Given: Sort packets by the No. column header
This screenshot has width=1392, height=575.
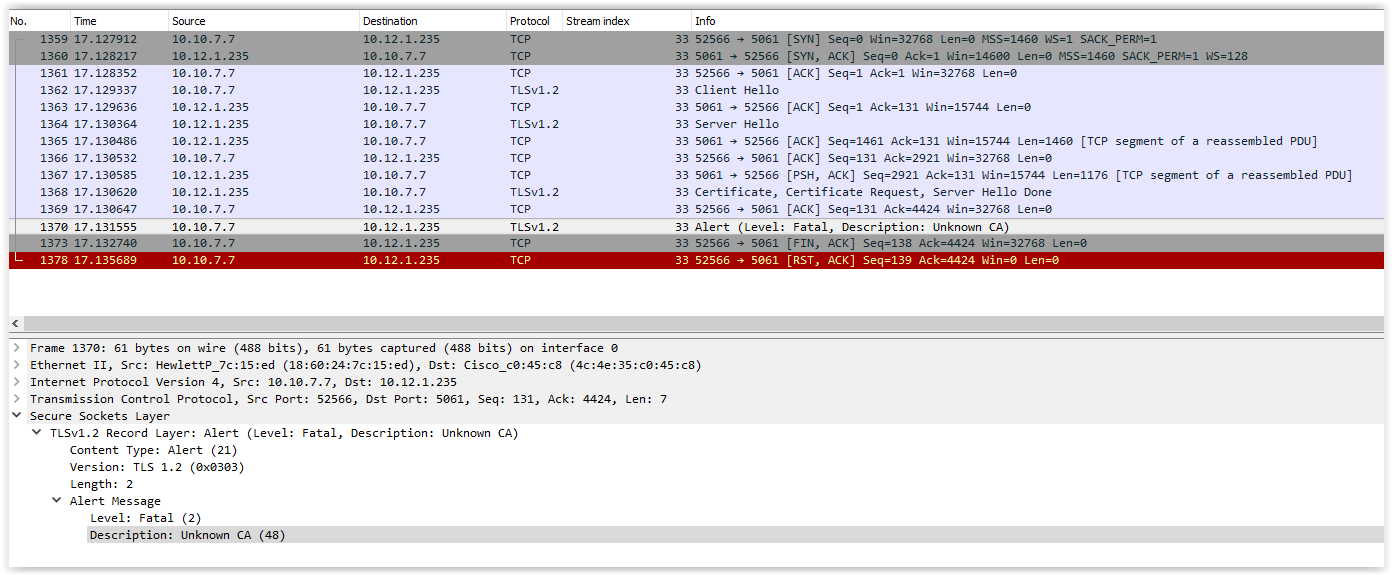Looking at the screenshot, I should [39, 21].
